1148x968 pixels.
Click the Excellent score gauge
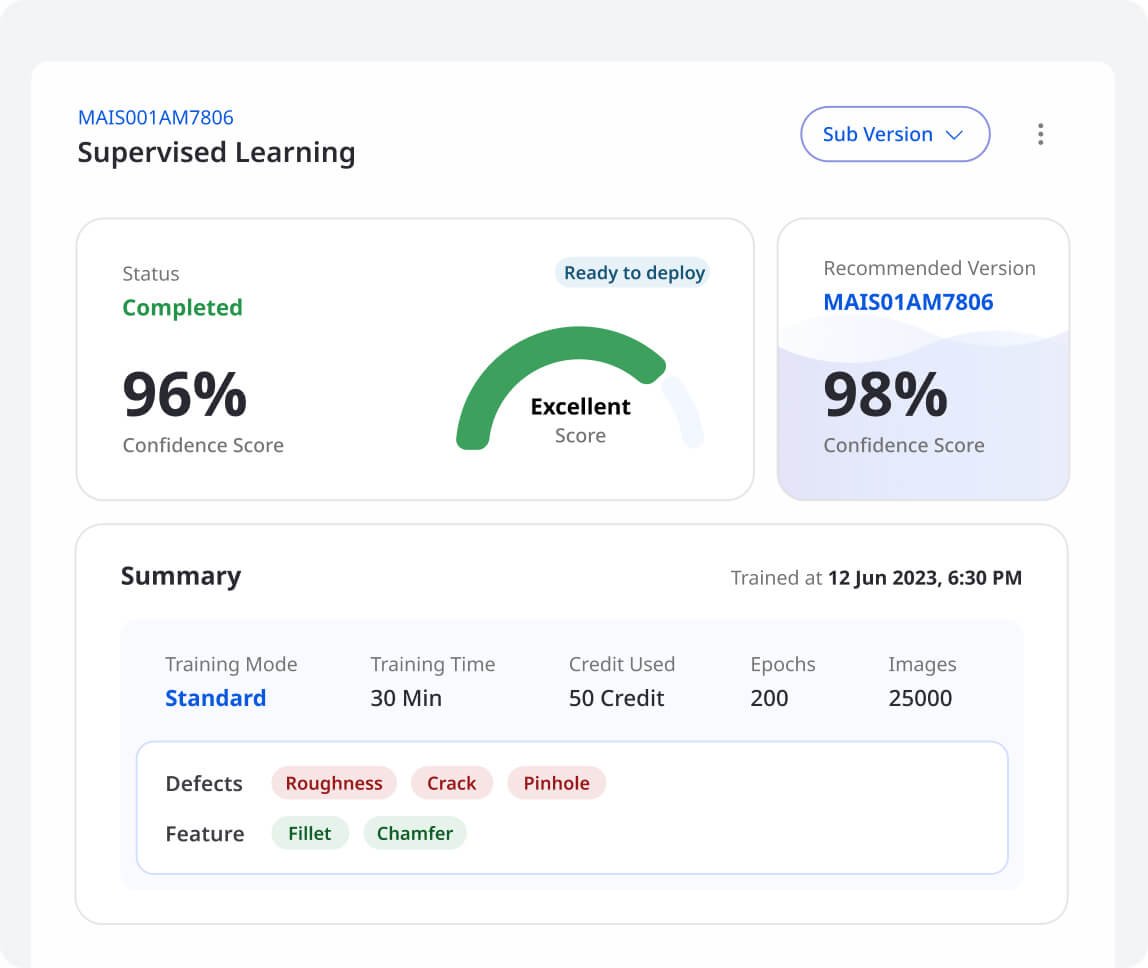pyautogui.click(x=580, y=395)
